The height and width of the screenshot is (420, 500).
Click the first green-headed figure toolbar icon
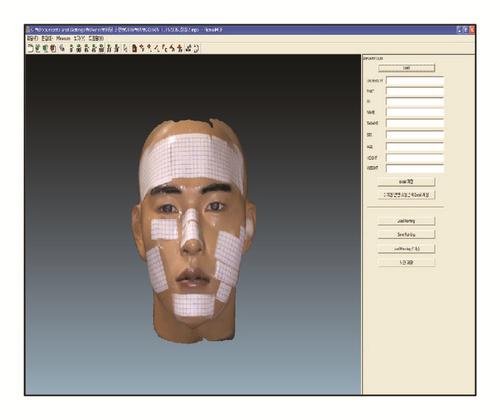pos(71,49)
